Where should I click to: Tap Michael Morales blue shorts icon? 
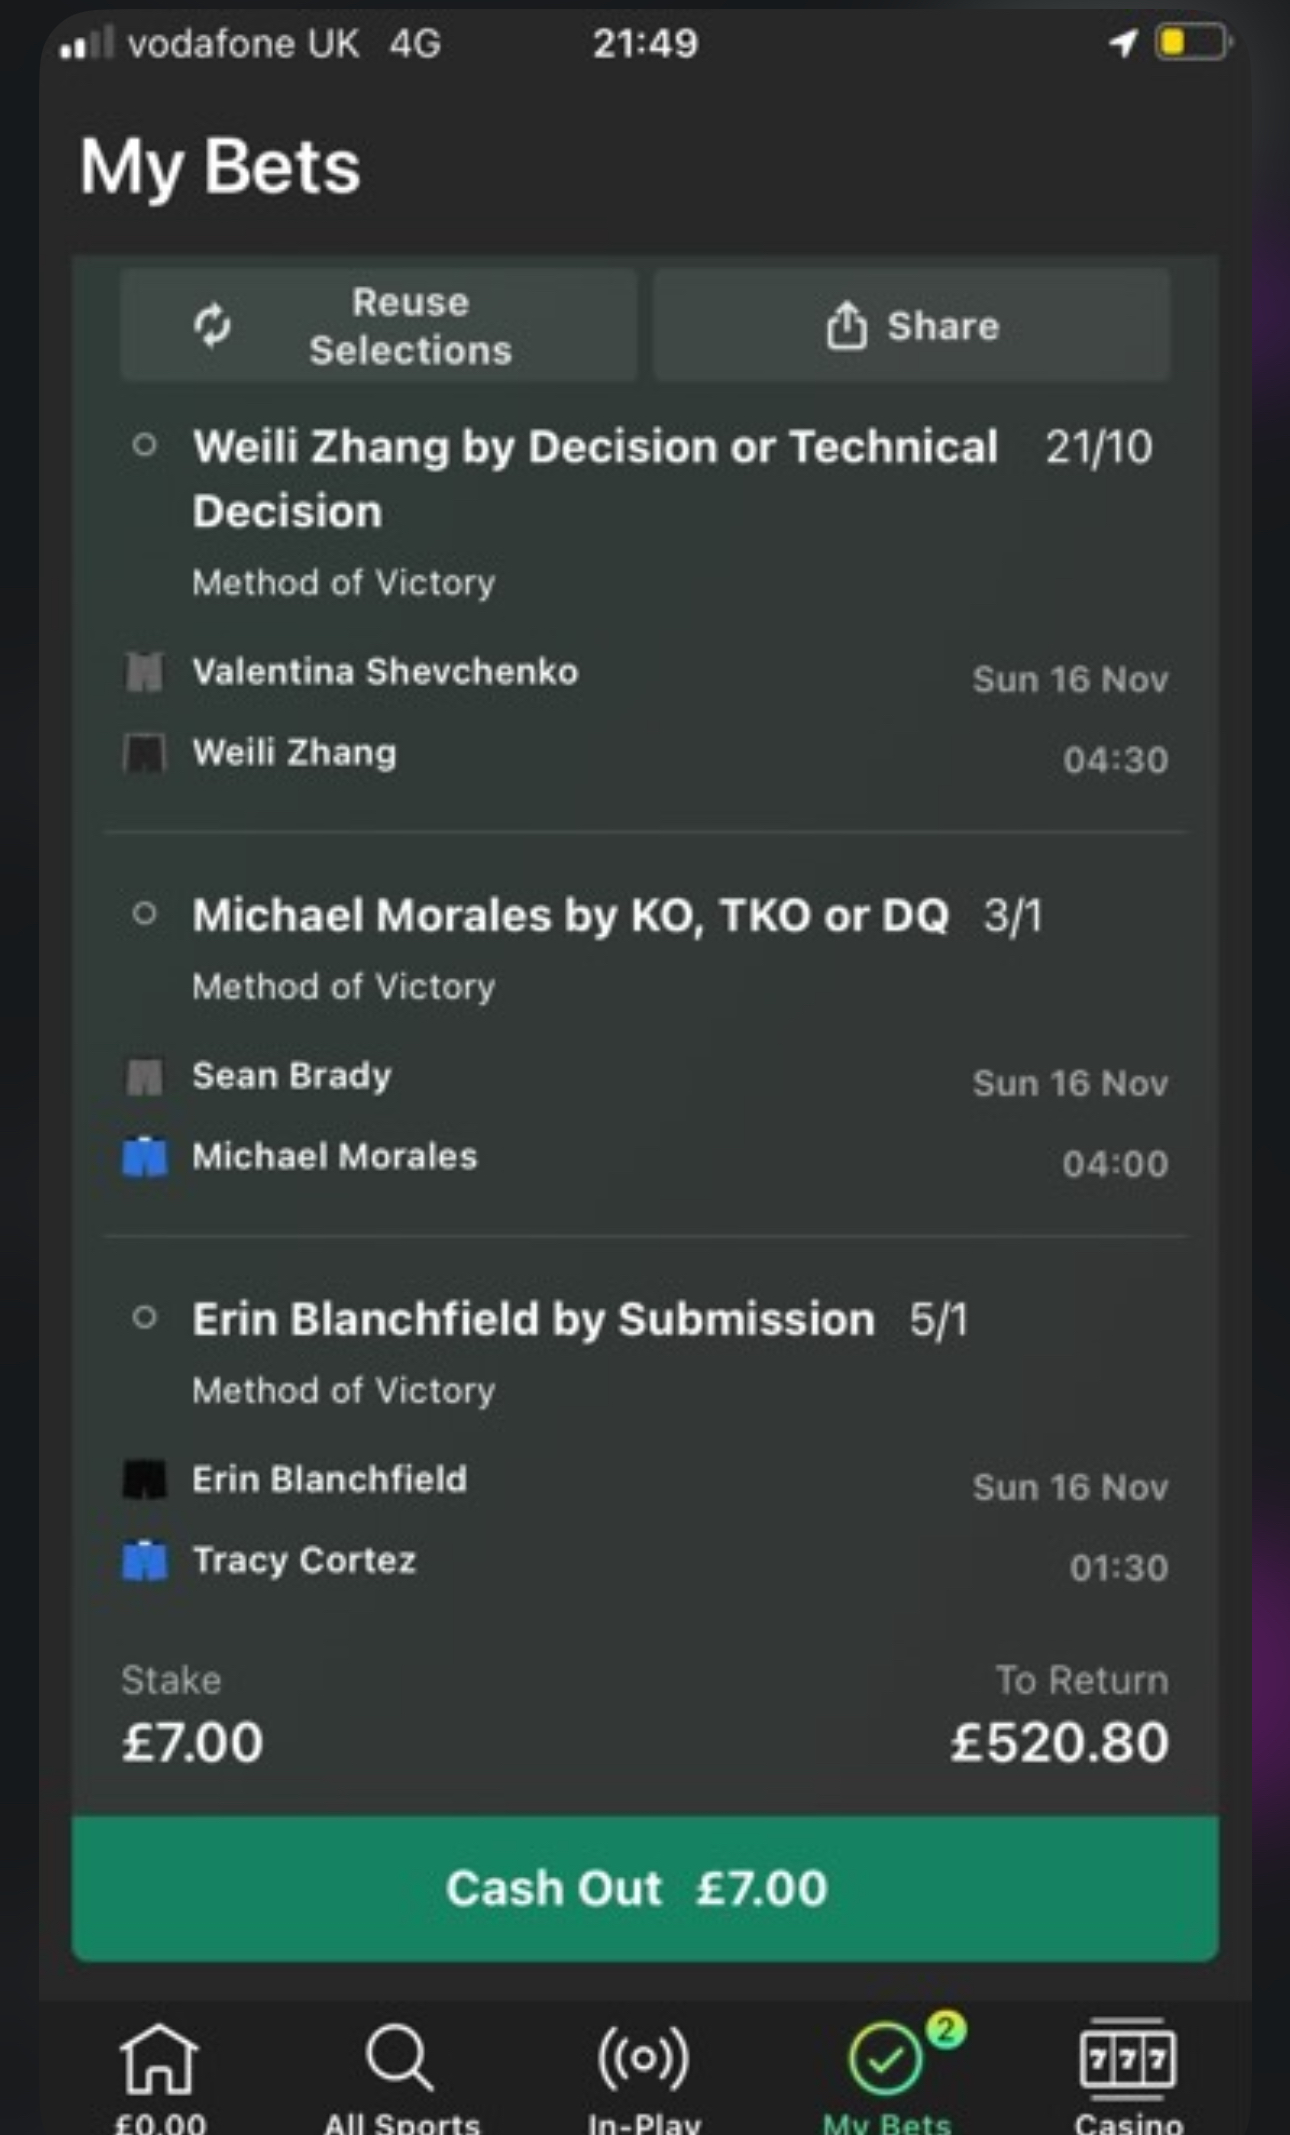[x=145, y=1157]
